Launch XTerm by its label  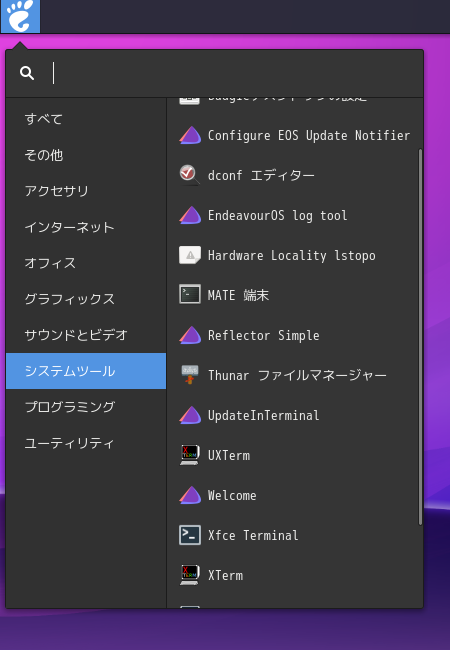click(x=225, y=575)
